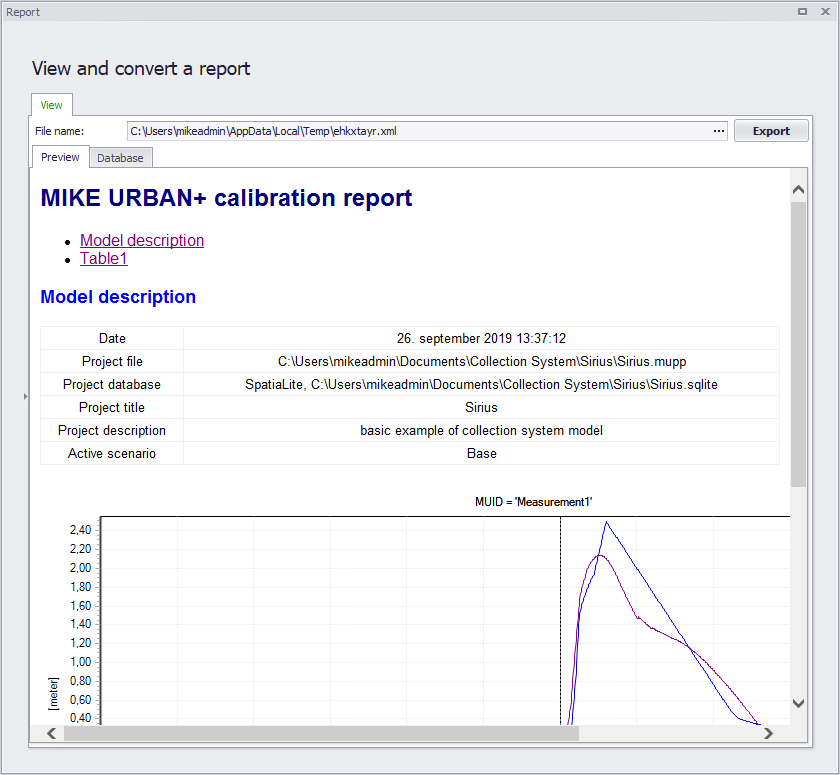840x775 pixels.
Task: Switch to the Database tab
Action: click(120, 158)
